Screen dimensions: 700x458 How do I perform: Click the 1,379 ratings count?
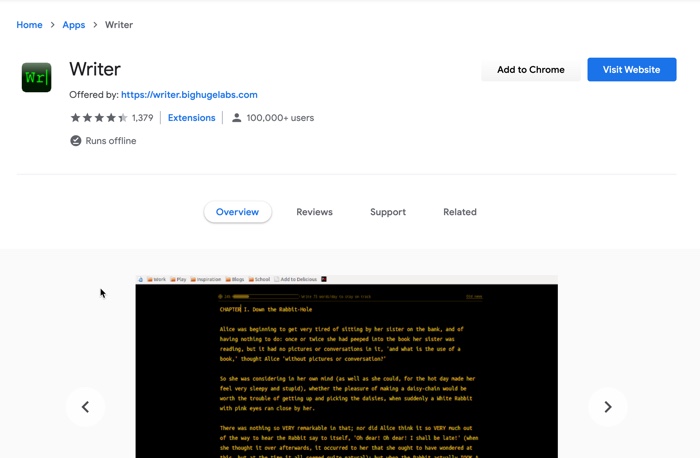pyautogui.click(x=142, y=118)
